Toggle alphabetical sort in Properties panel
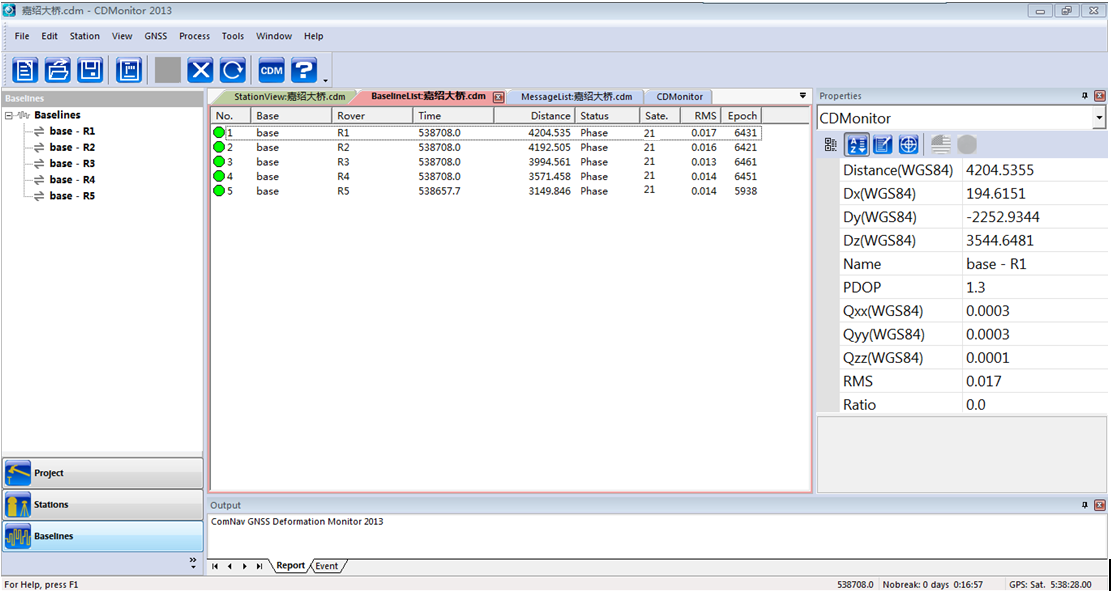This screenshot has height=591, width=1111. click(857, 145)
